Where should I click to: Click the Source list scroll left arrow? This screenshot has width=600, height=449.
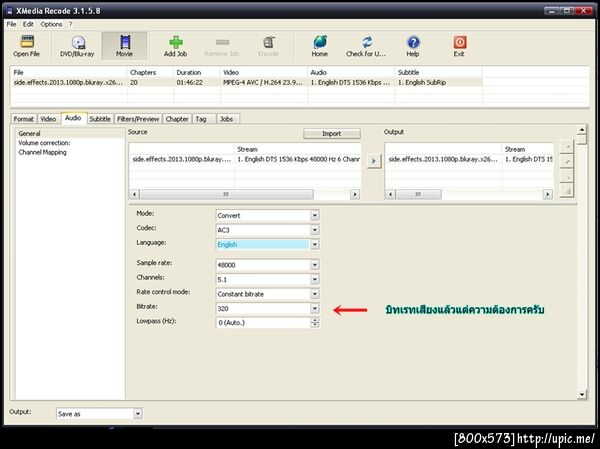pos(134,194)
